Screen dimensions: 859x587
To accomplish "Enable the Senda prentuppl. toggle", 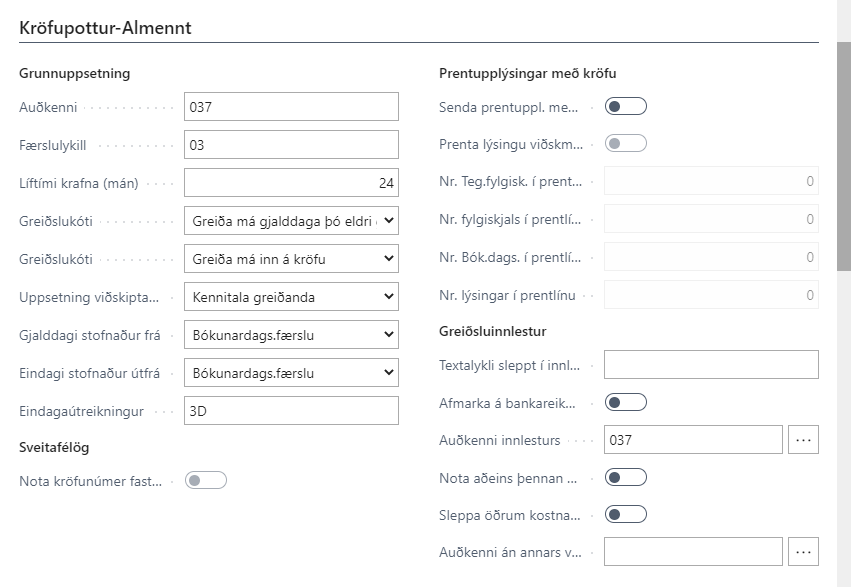I will (x=626, y=106).
